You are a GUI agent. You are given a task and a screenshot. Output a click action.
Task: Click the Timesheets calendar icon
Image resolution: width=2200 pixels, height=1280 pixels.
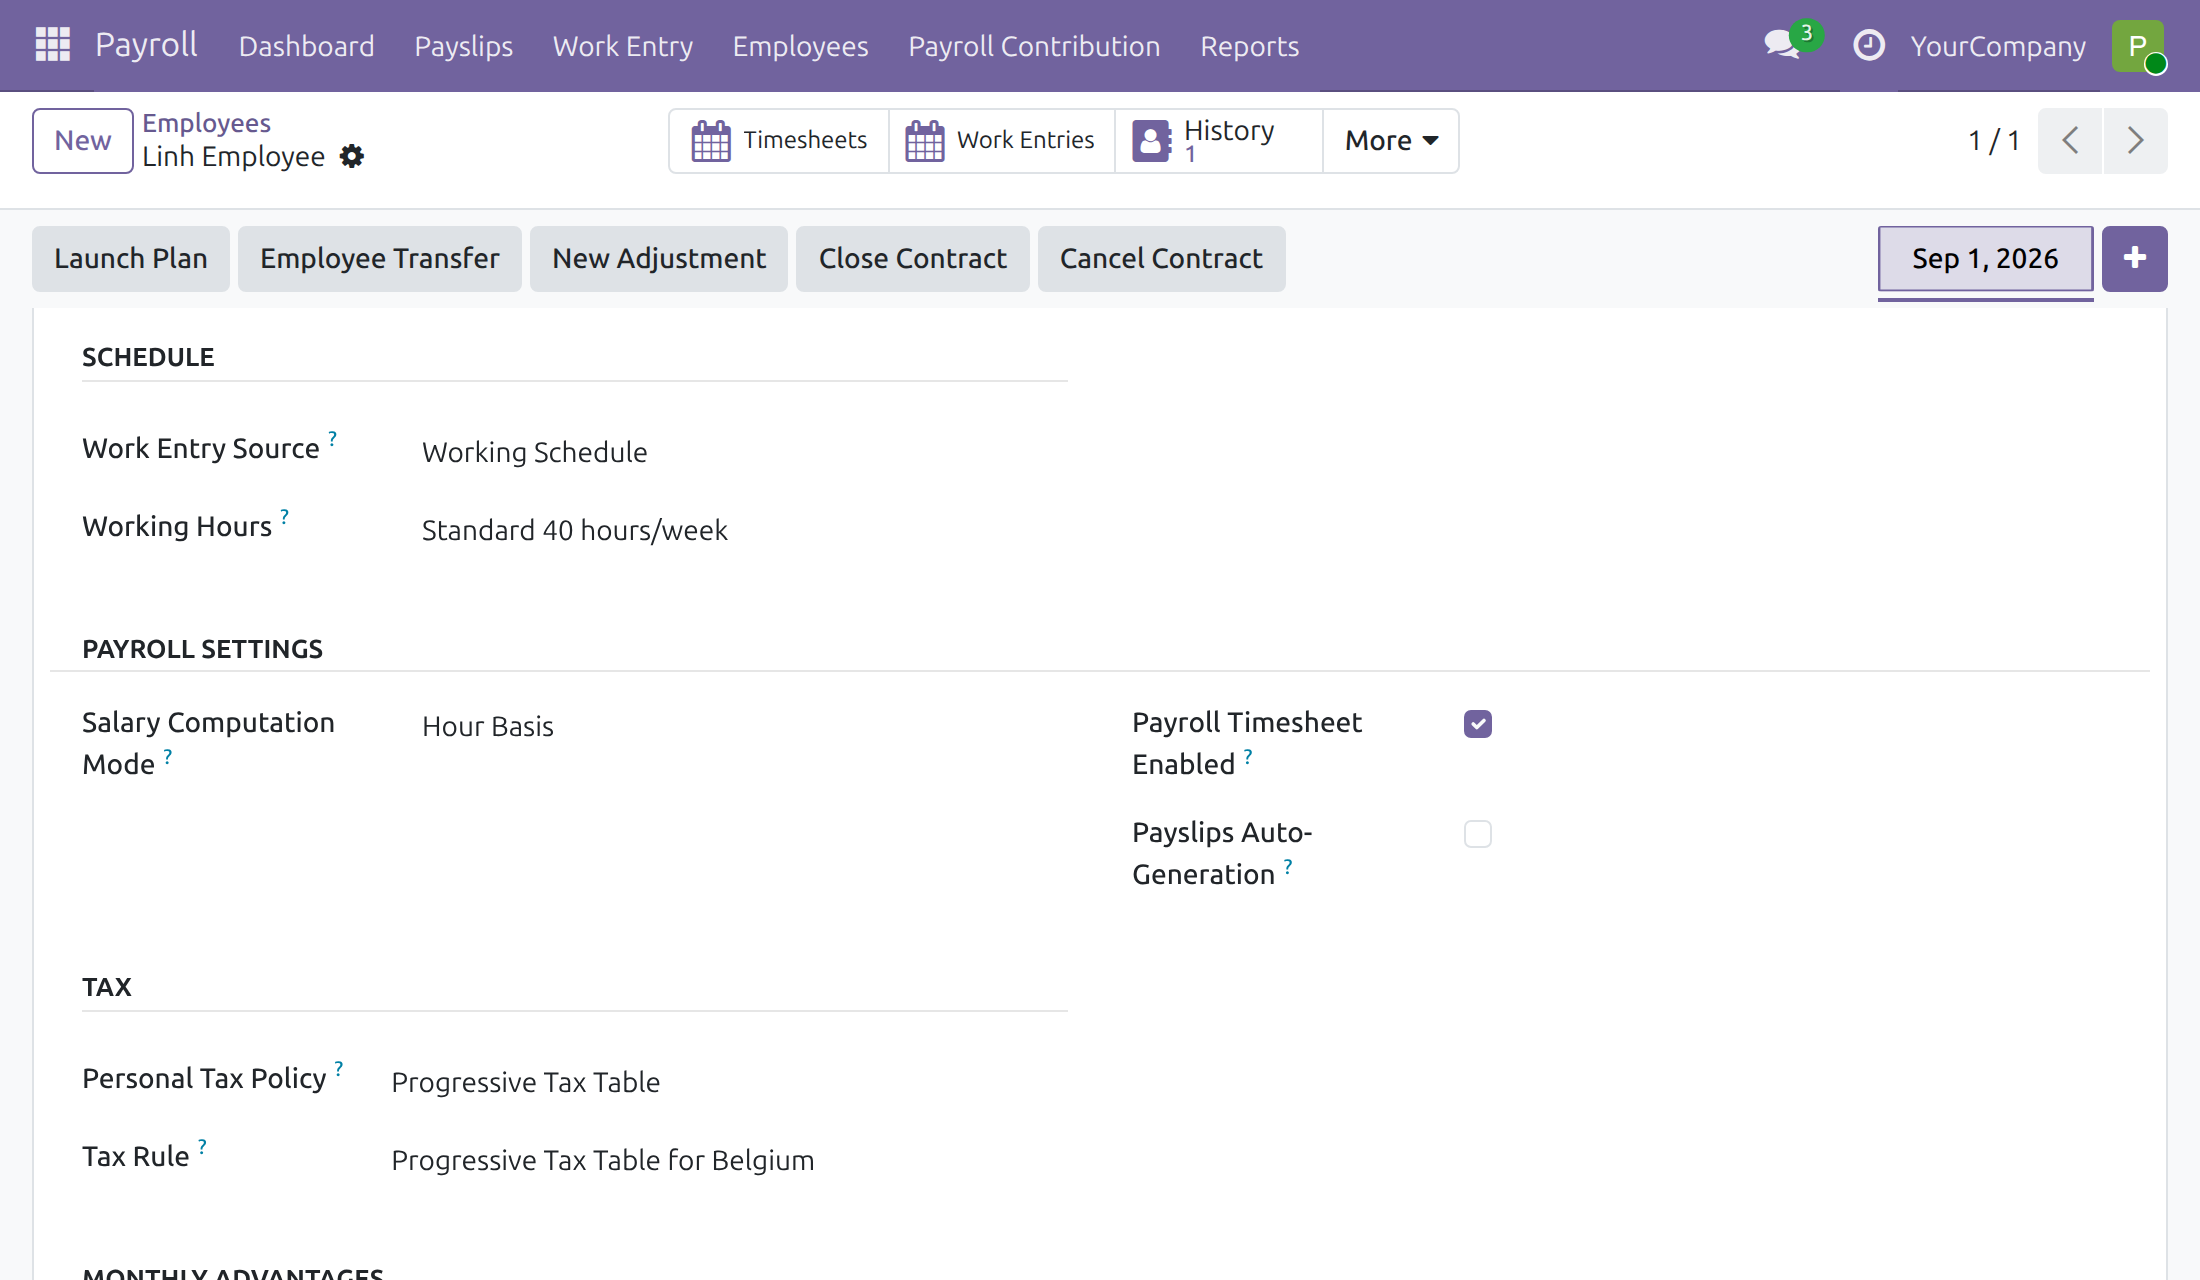[x=711, y=141]
